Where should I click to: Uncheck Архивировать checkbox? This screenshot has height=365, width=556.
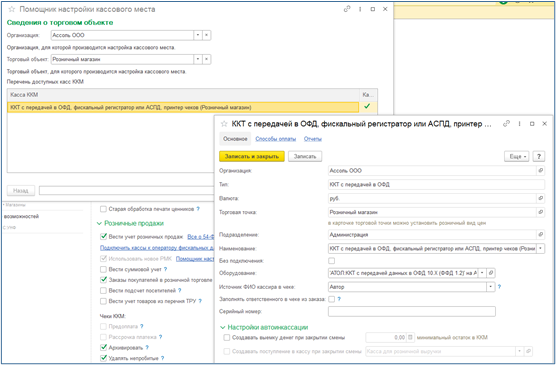point(103,347)
